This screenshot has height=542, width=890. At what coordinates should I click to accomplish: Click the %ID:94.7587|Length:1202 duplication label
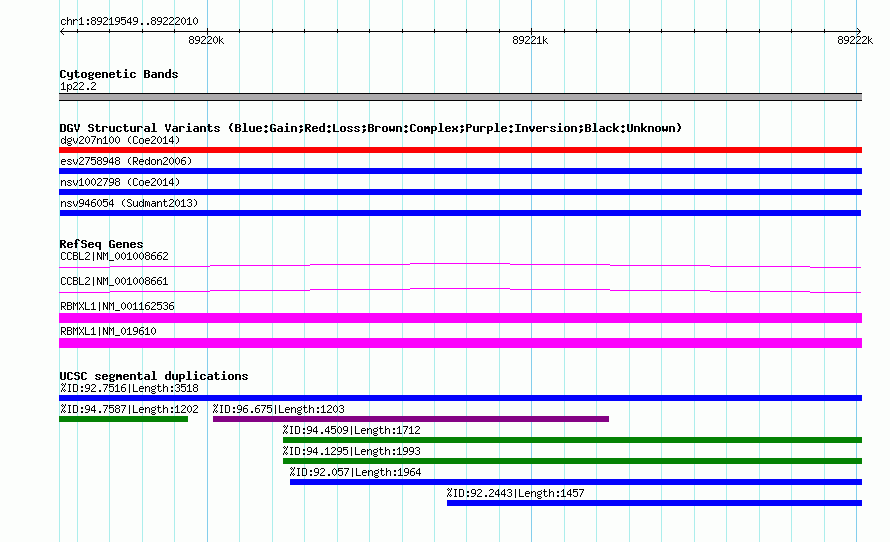[x=129, y=409]
